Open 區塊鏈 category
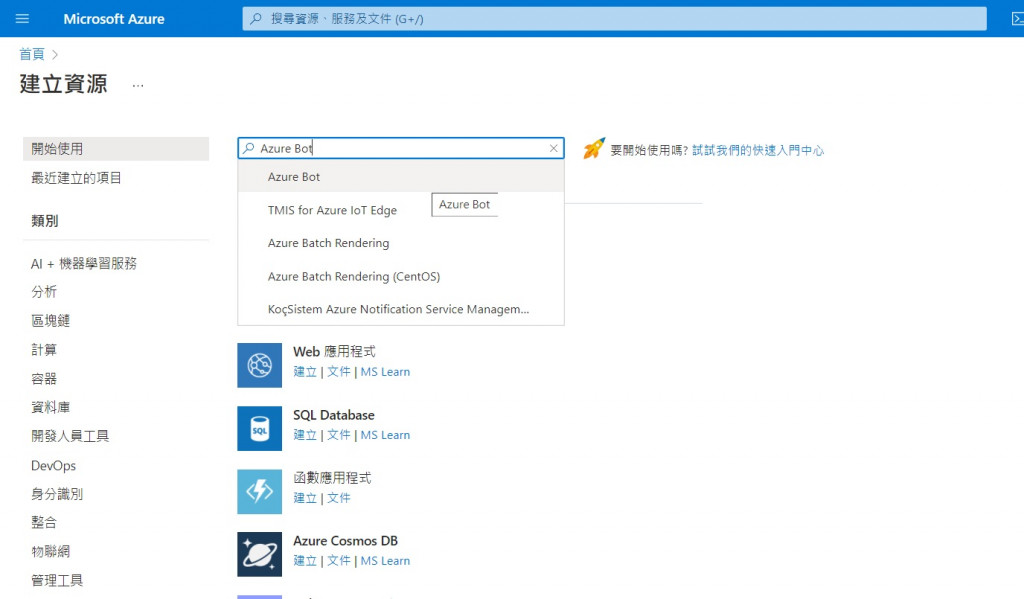The width and height of the screenshot is (1024, 599). tap(50, 321)
